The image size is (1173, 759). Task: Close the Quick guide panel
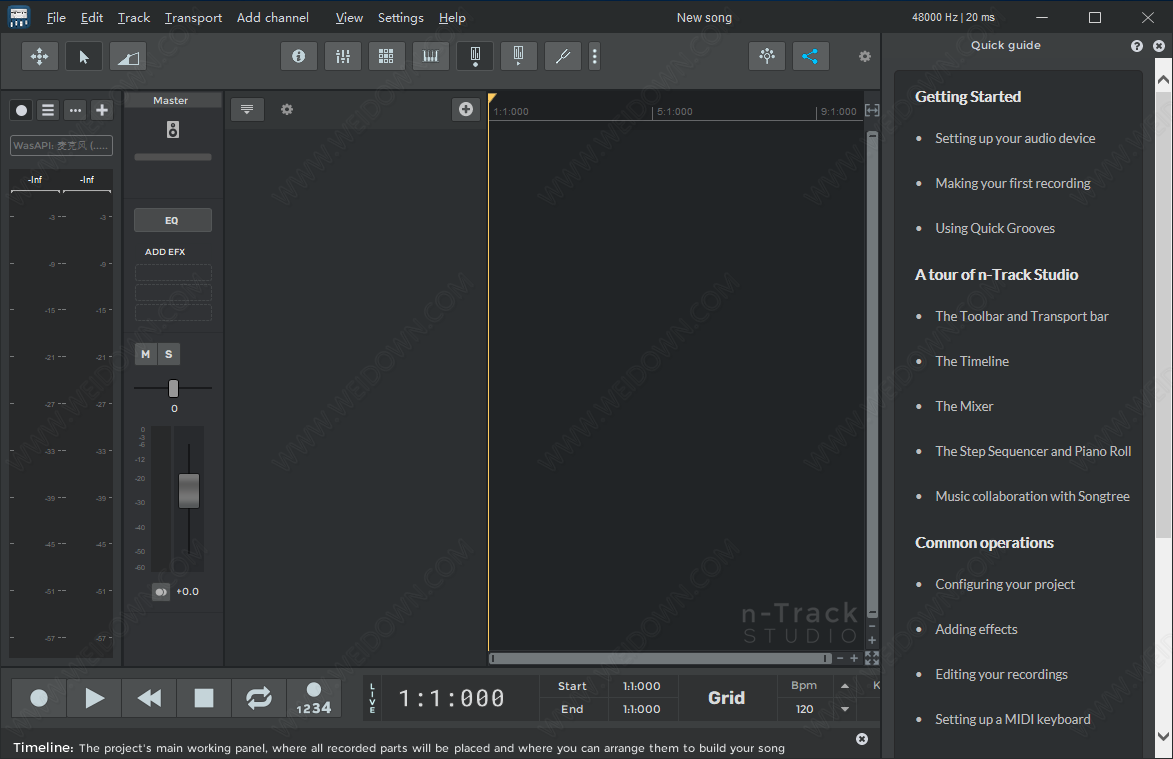(1159, 46)
